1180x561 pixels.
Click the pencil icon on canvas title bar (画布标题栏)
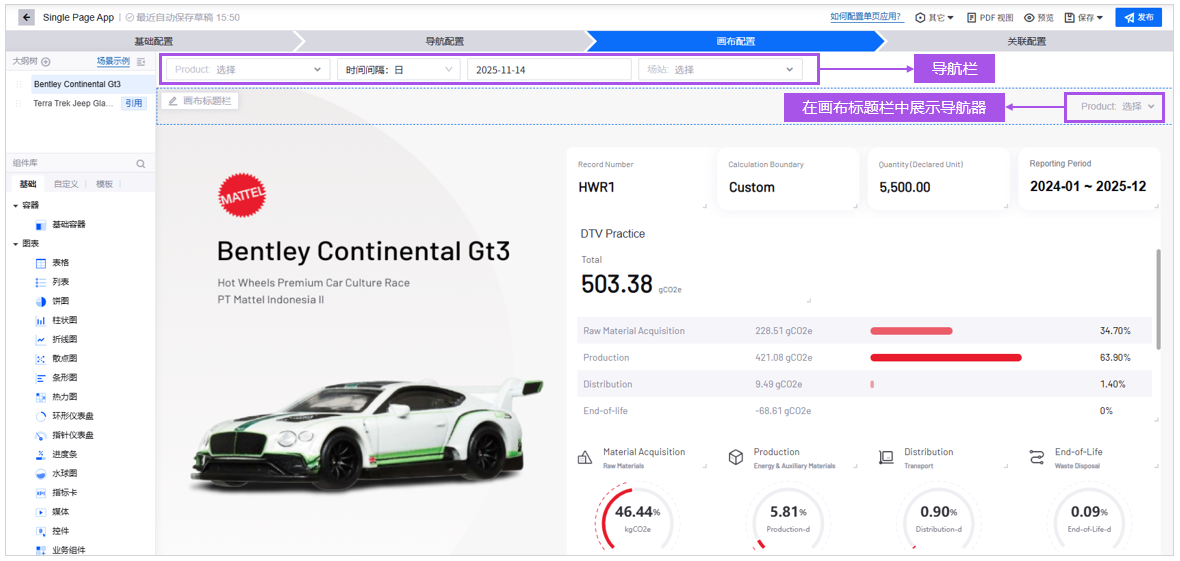click(x=173, y=101)
